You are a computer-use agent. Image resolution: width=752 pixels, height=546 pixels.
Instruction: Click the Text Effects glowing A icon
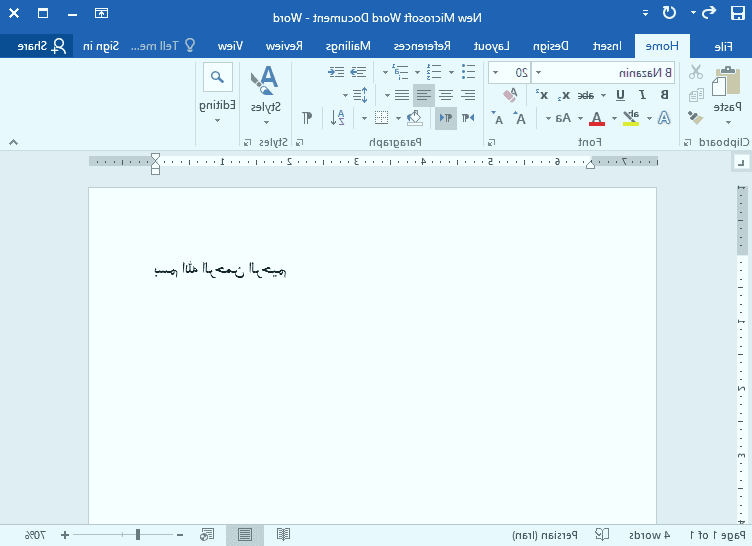[x=663, y=118]
